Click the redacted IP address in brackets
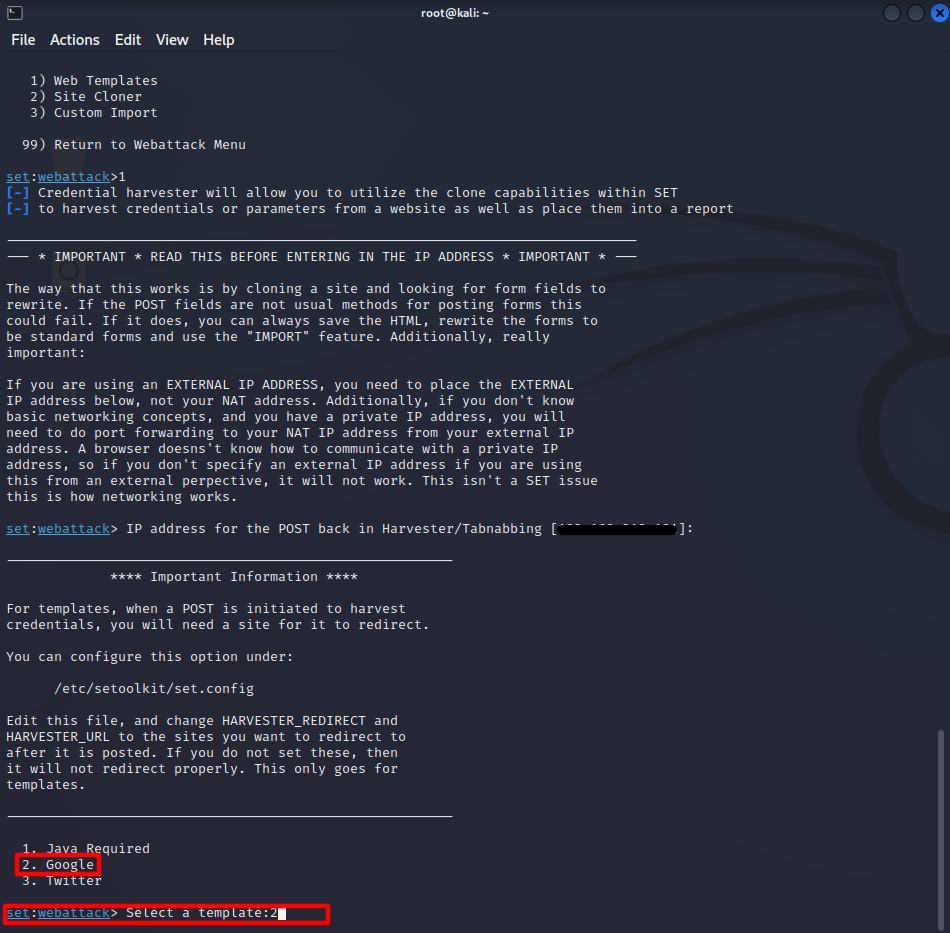950x933 pixels. click(x=617, y=529)
